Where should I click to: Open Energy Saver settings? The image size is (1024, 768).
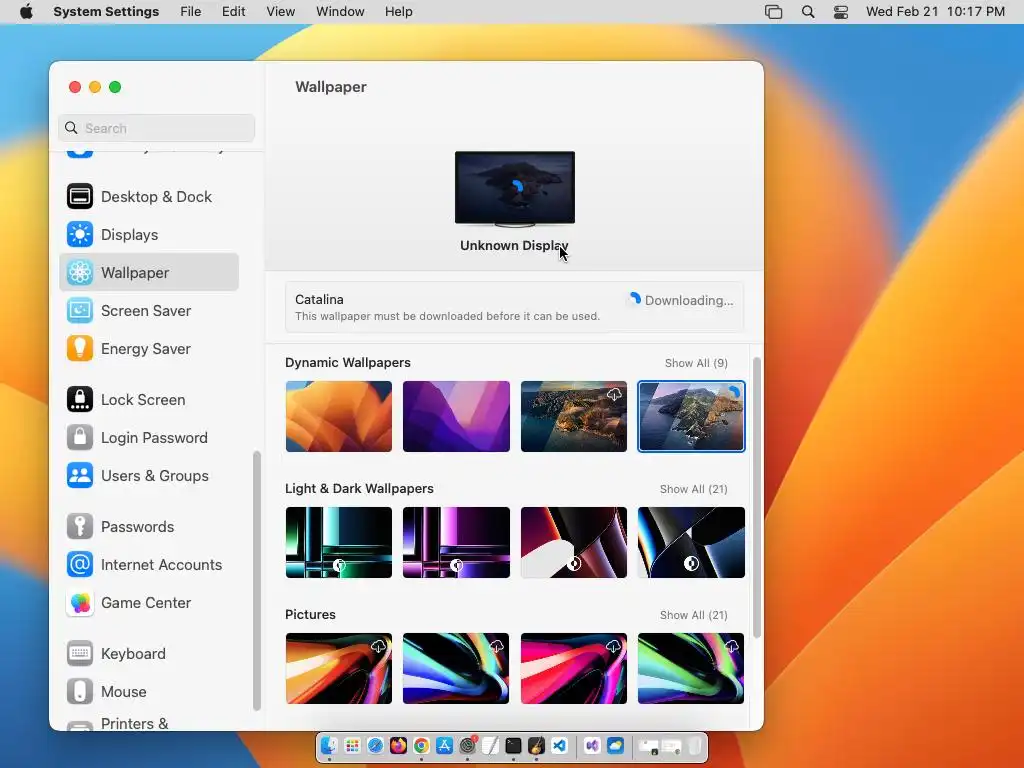(x=149, y=348)
